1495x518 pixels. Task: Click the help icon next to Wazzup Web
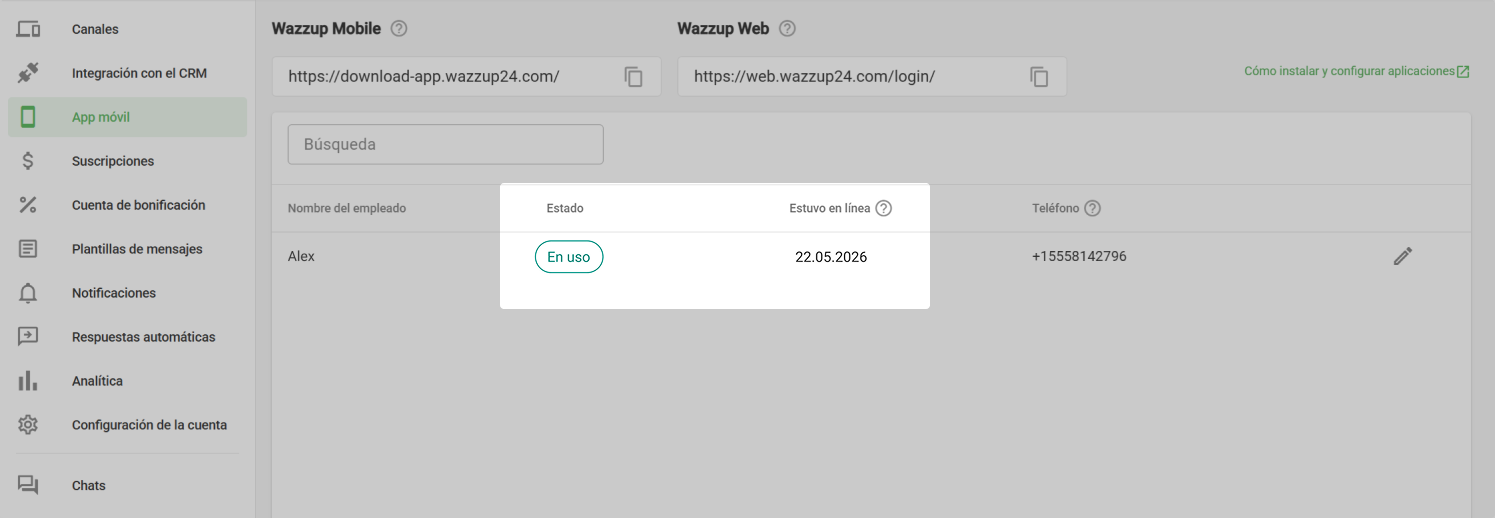click(x=787, y=29)
